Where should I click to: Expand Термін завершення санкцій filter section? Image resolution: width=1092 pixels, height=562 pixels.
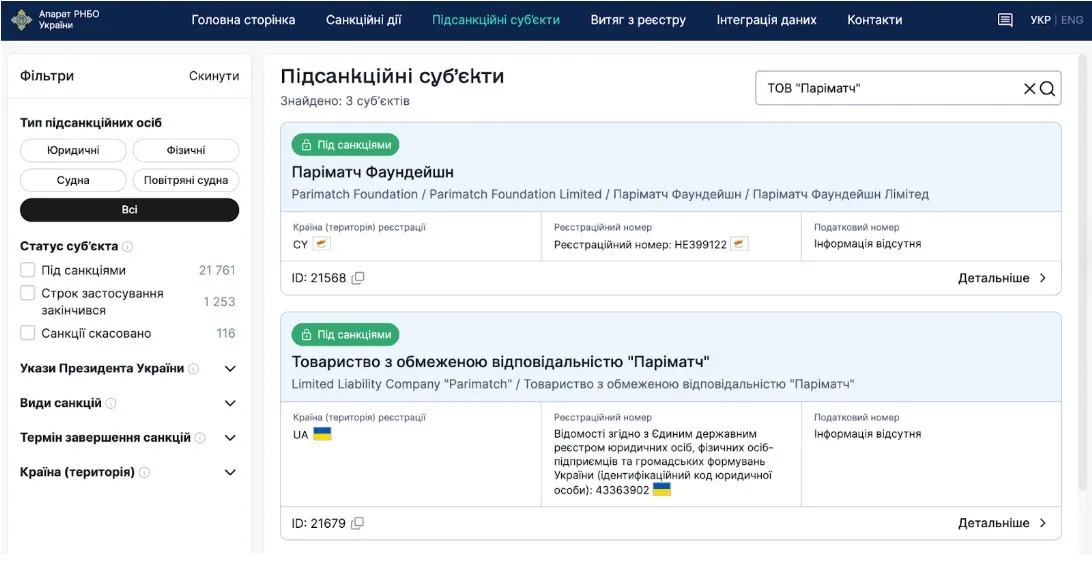point(231,438)
